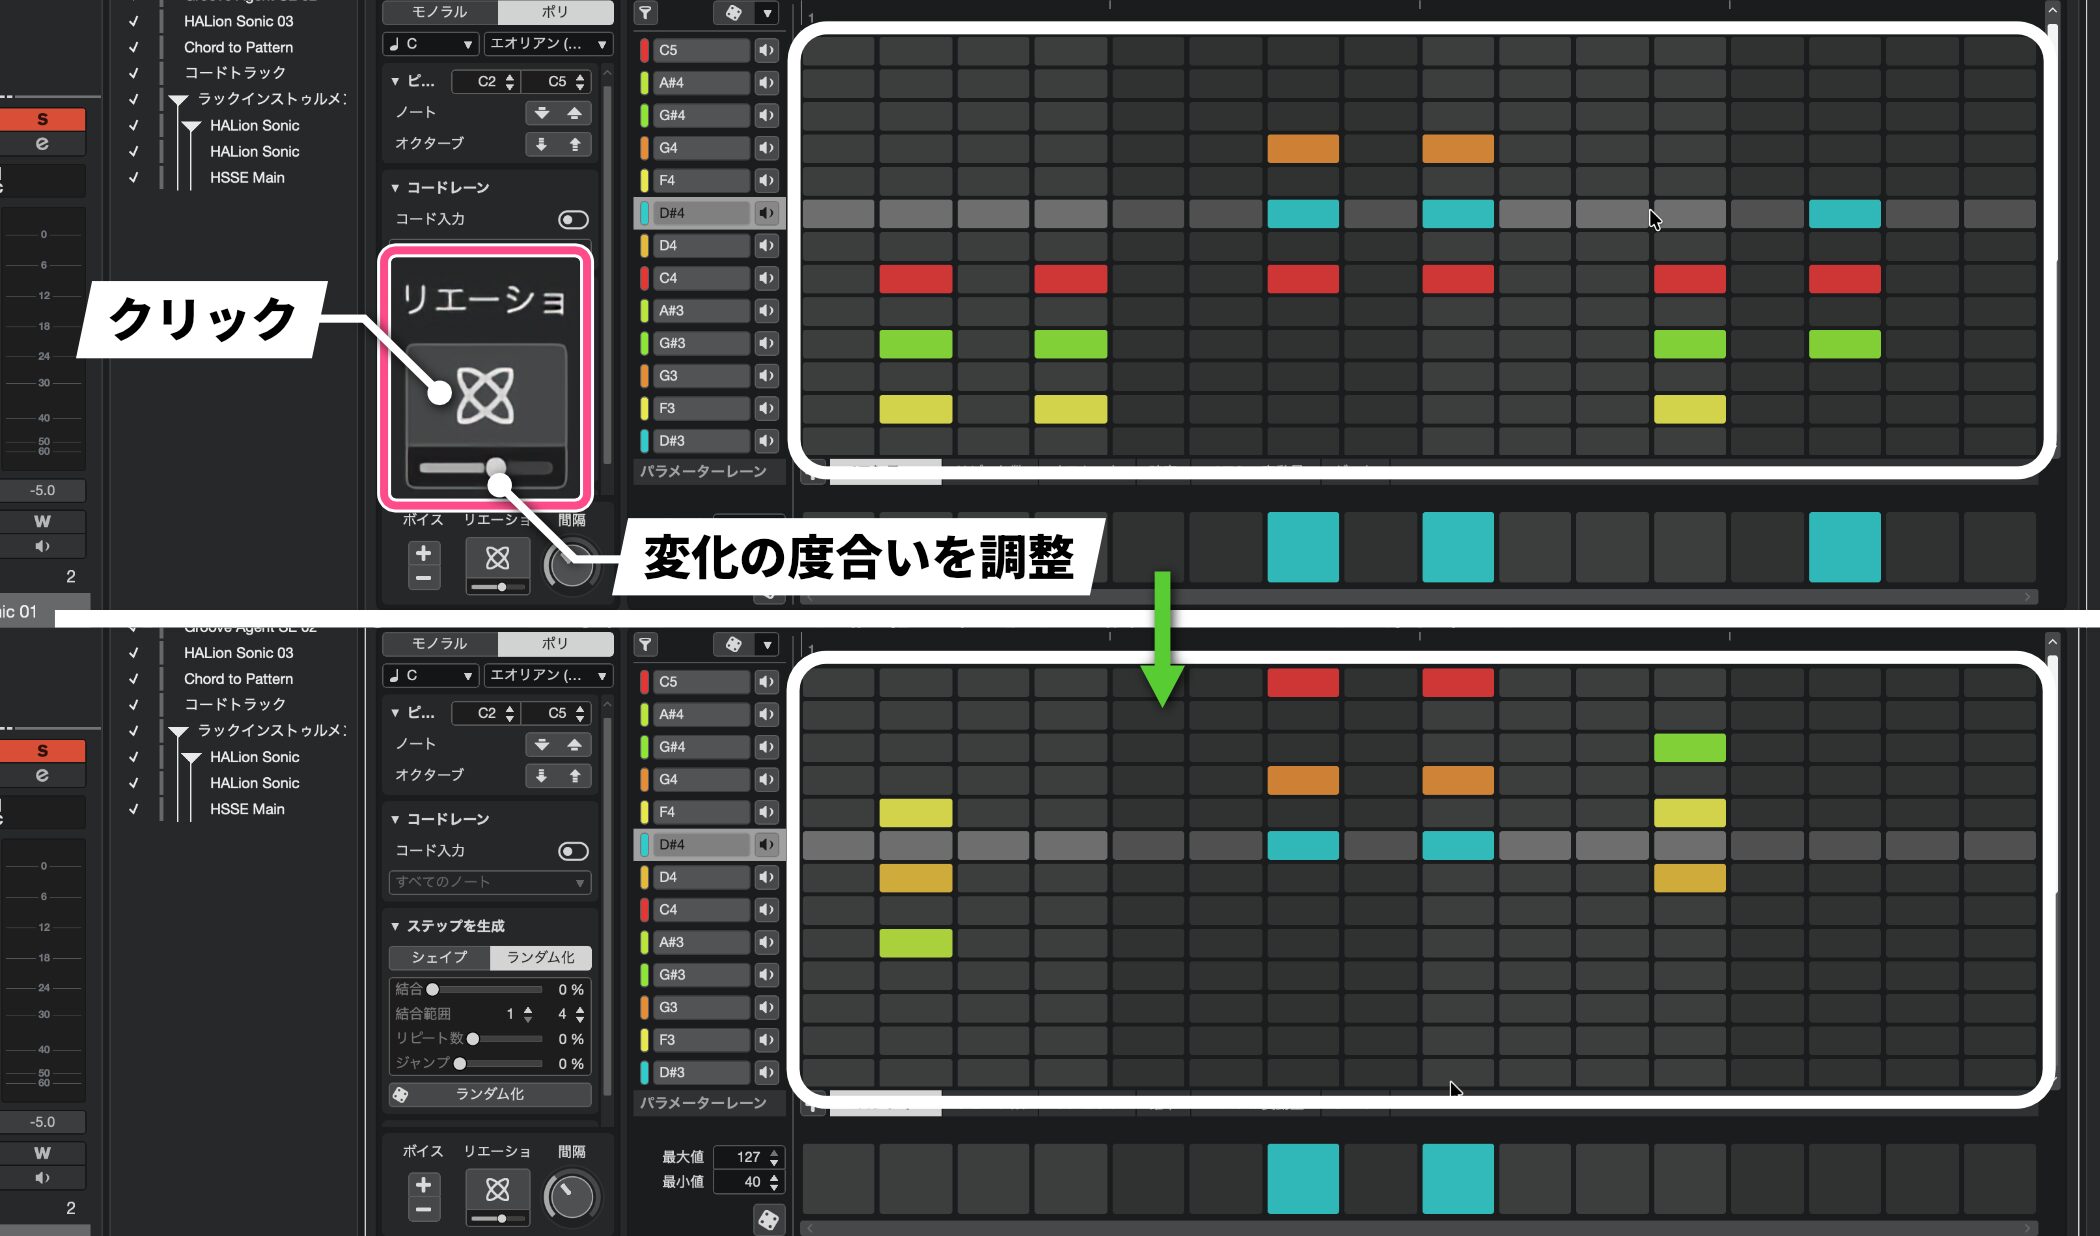
Task: Collapse the ステップを生成 section
Action: [395, 926]
